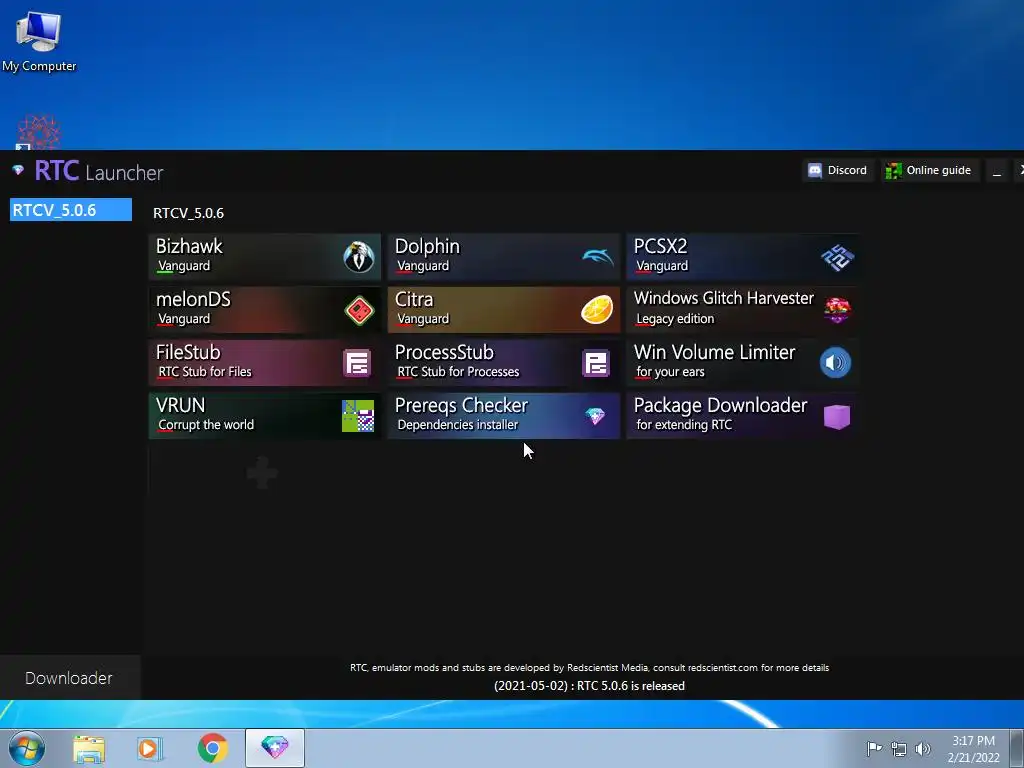Click the 'RTC 5.0.6 is released' news line
This screenshot has width=1024, height=768.
click(589, 686)
